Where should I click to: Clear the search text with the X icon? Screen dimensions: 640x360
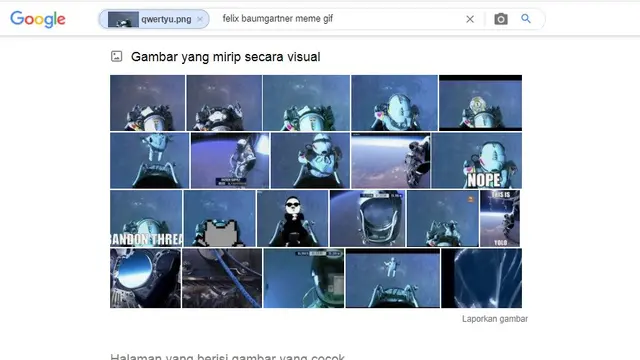(470, 19)
